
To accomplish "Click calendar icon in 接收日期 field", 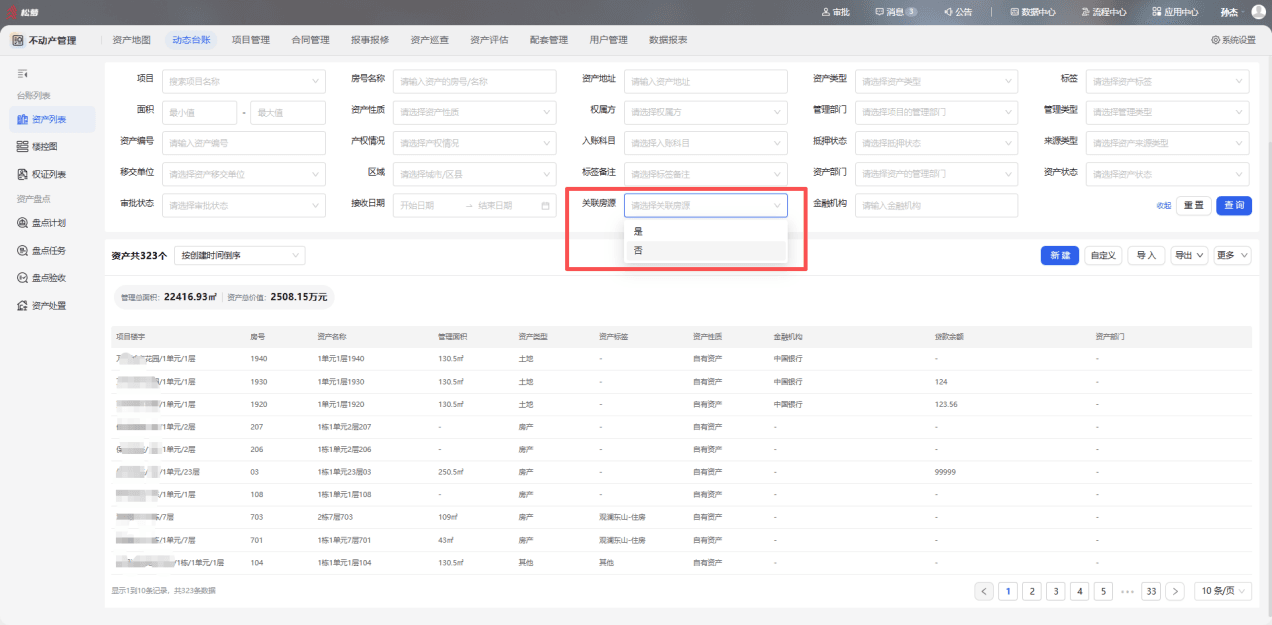I will click(x=545, y=205).
